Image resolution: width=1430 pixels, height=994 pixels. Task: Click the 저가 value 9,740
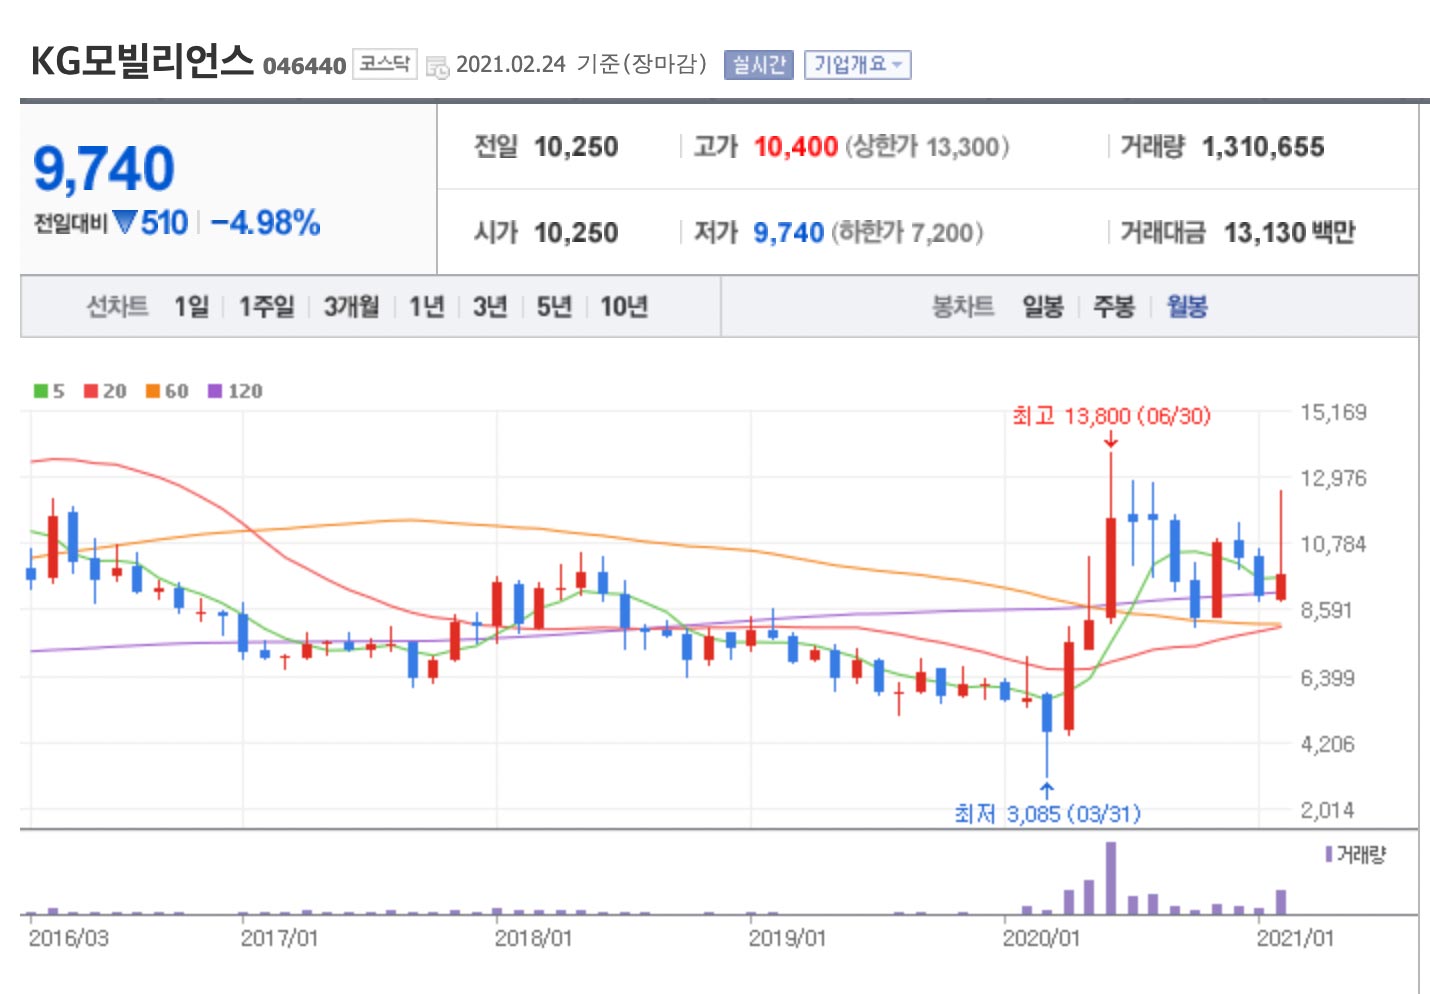[x=788, y=233]
